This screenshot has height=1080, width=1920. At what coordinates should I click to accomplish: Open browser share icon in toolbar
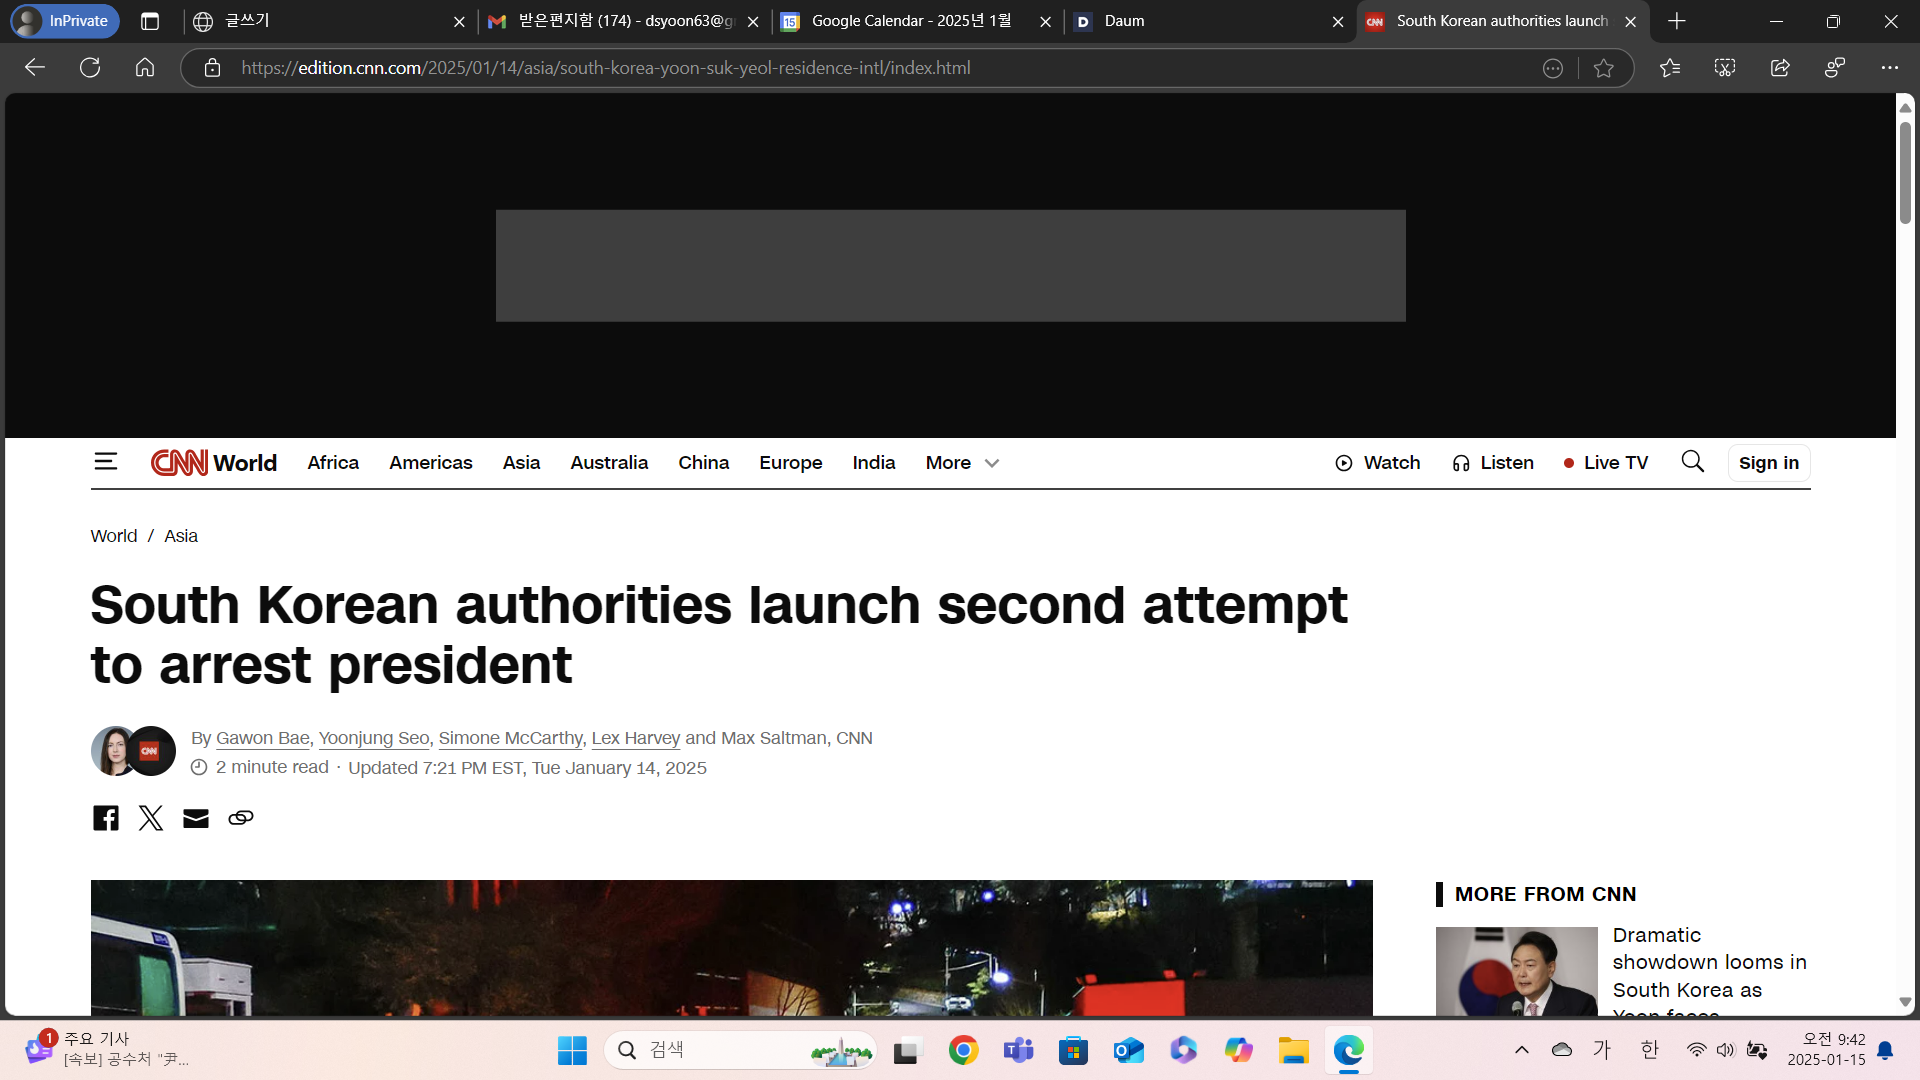tap(1780, 68)
